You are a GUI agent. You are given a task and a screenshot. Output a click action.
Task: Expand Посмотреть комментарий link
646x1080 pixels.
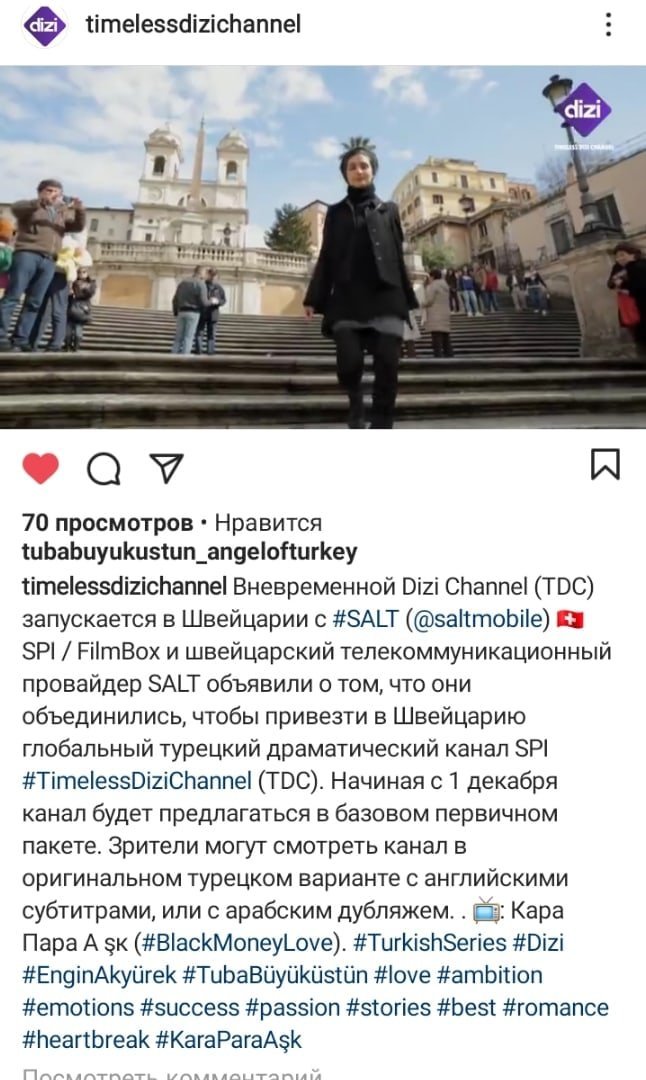[x=172, y=1073]
